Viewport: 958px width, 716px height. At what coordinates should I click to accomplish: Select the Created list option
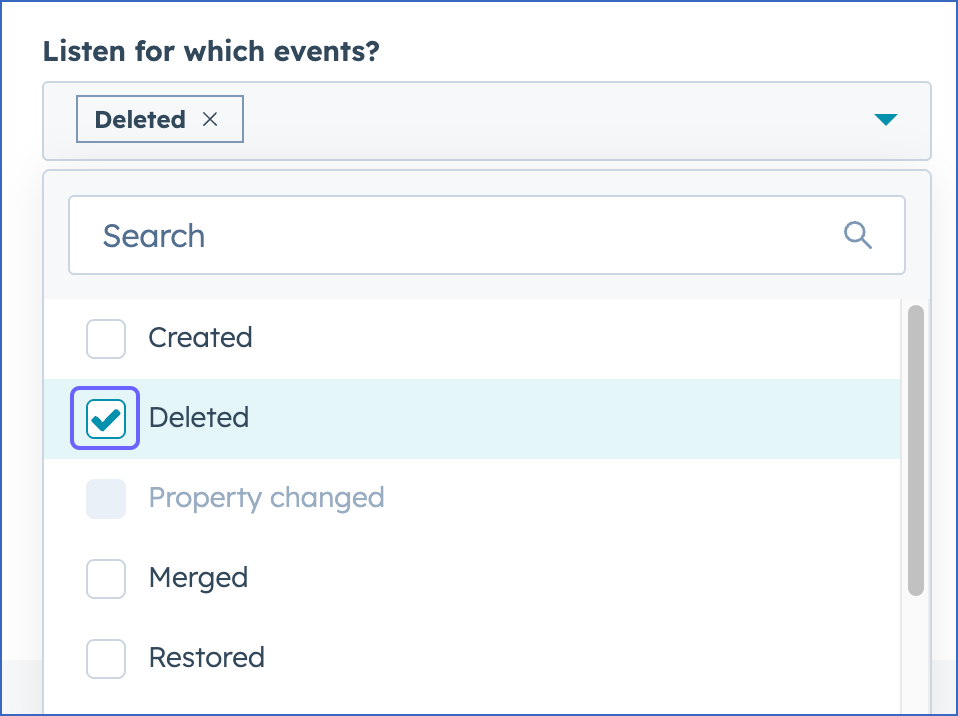200,338
